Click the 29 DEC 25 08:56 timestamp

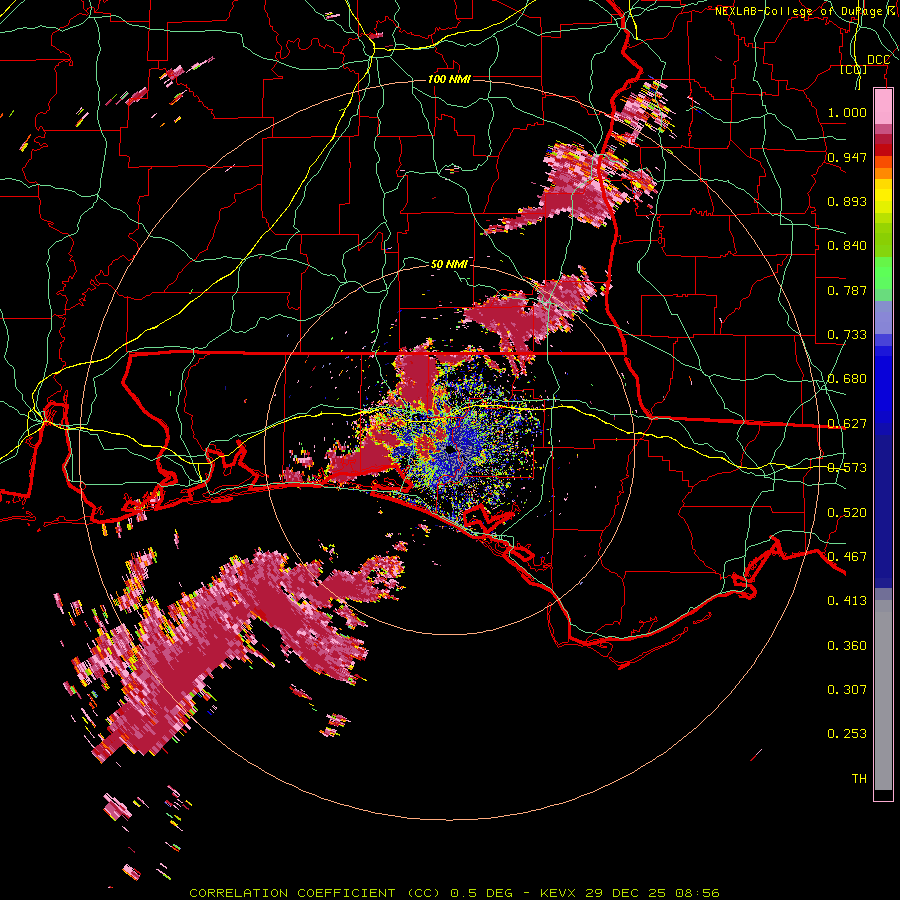coord(652,893)
